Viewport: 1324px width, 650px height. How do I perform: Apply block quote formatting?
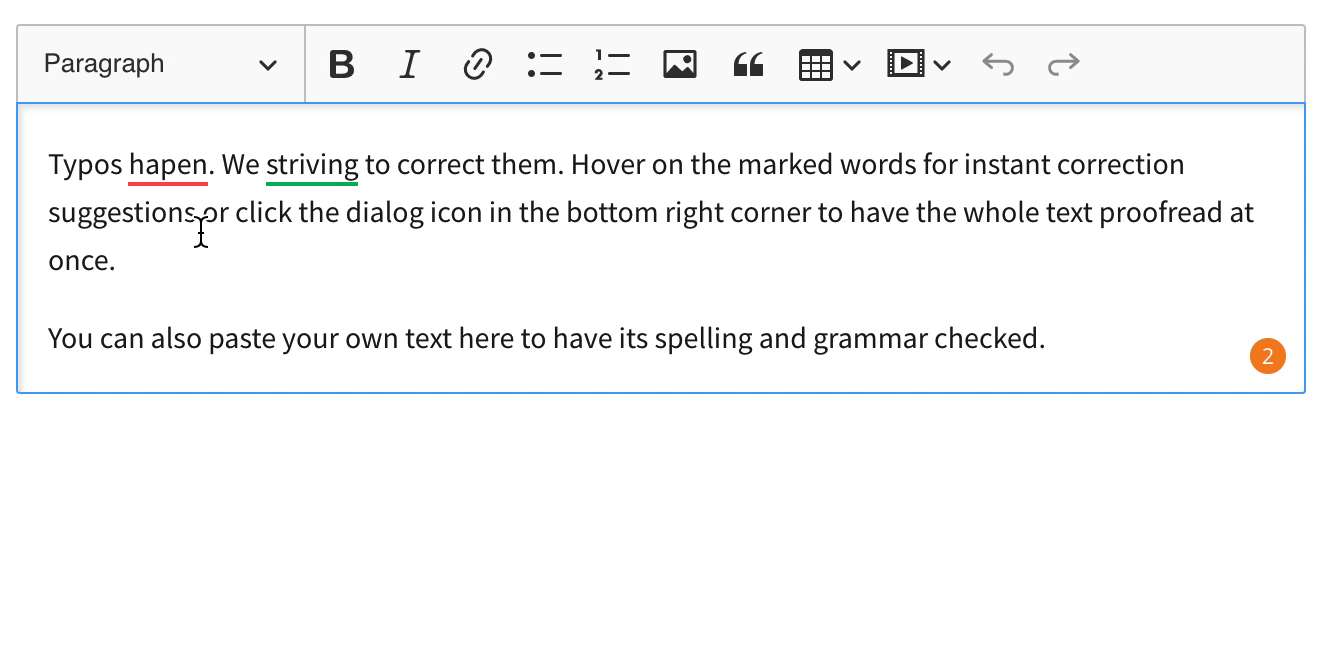click(748, 64)
